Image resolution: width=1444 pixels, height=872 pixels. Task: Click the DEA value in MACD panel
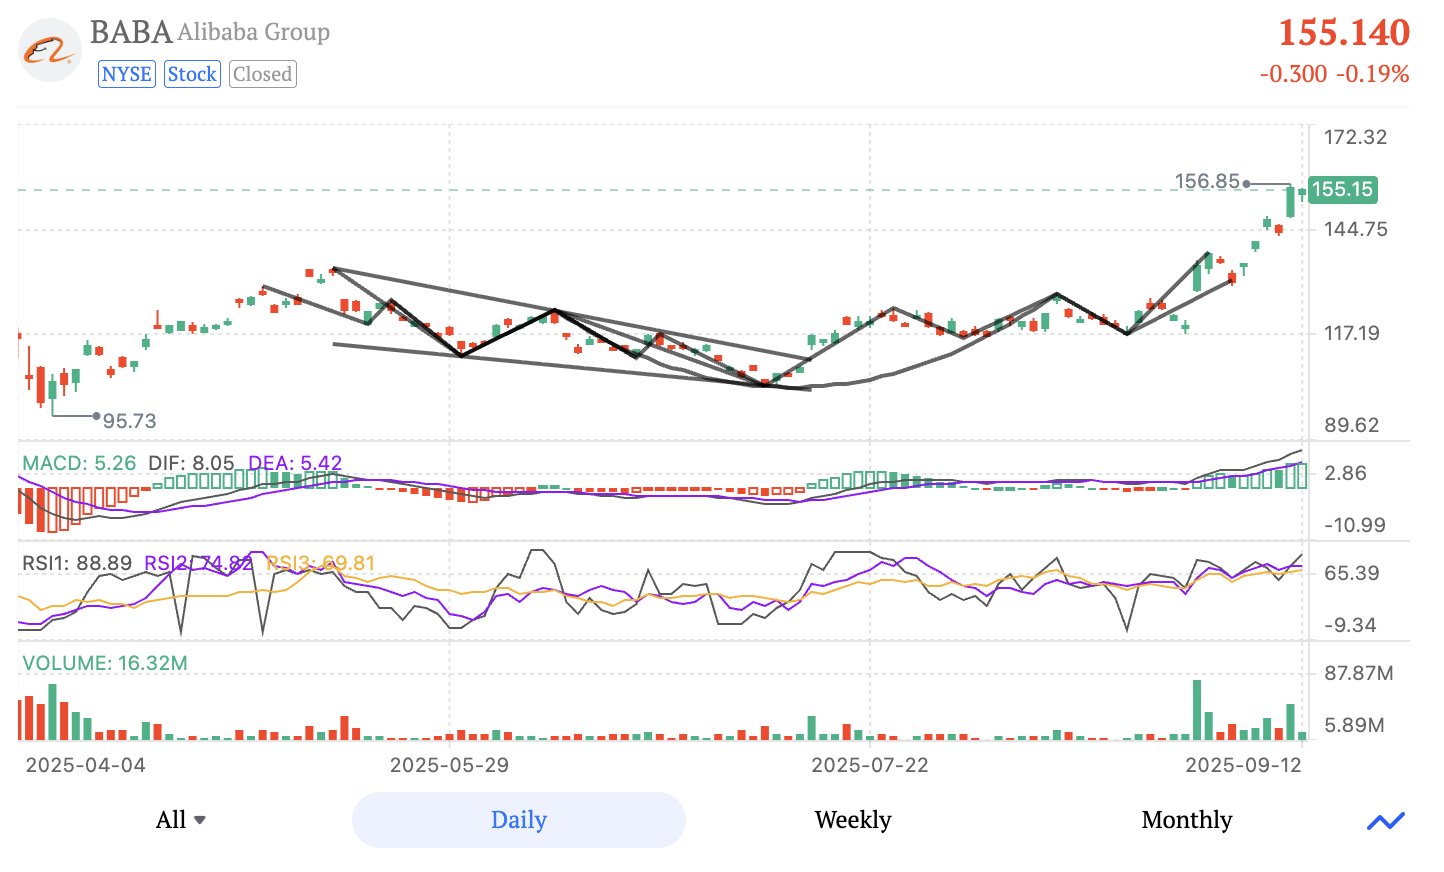(x=297, y=463)
